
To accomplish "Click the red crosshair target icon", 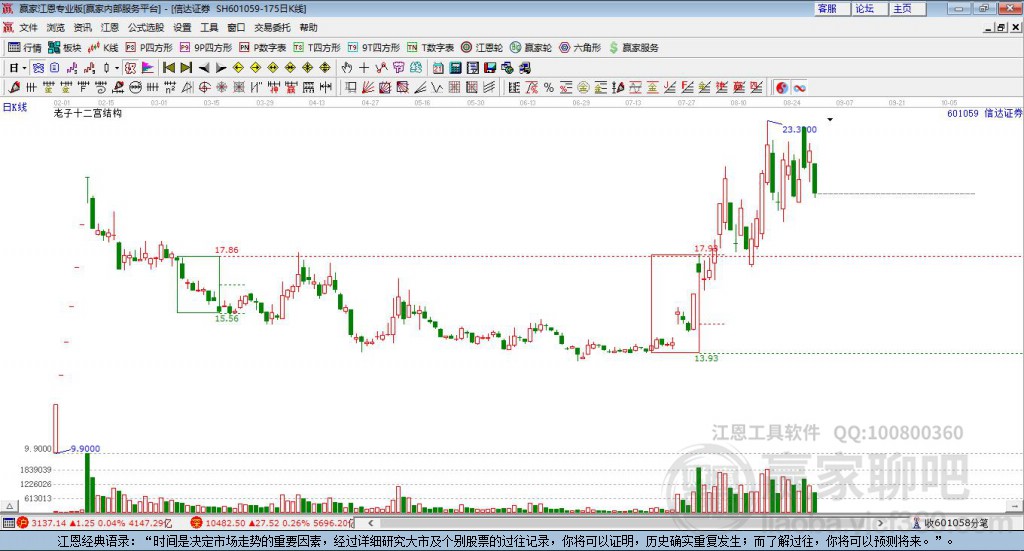I will click(x=204, y=87).
